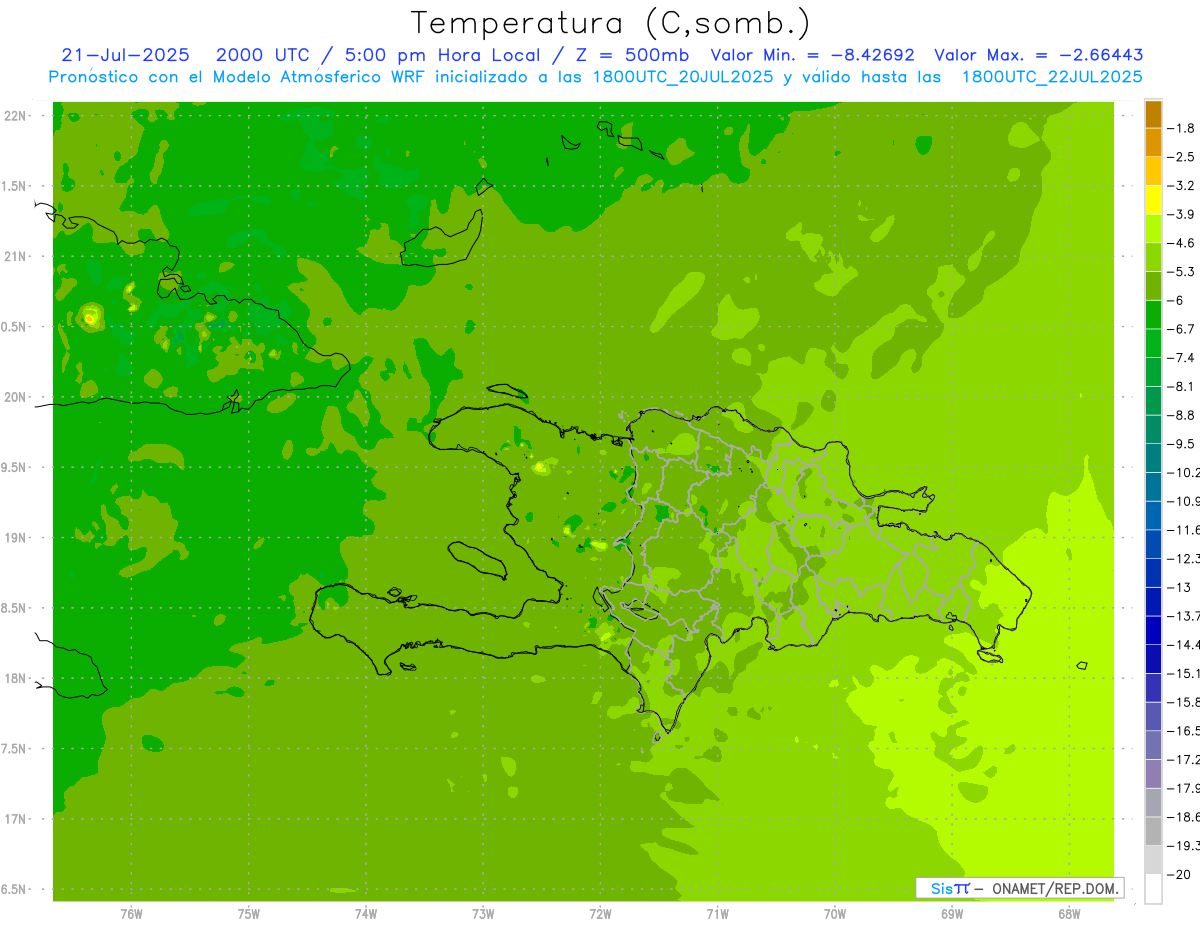1200x927 pixels.
Task: Click the '21N' latitude label
Action: tap(14, 256)
